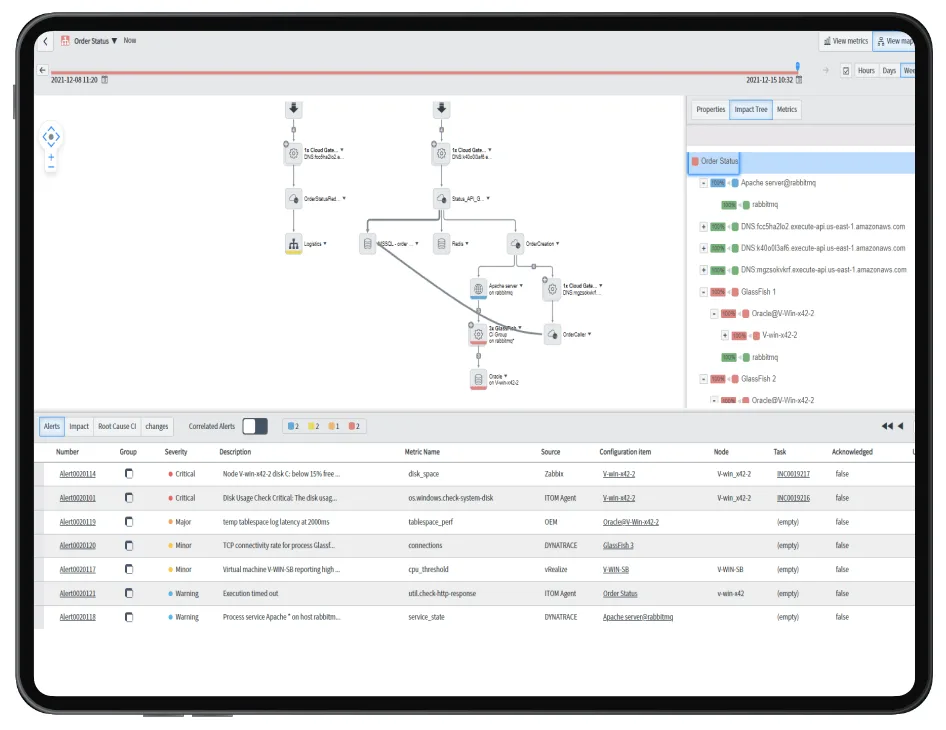The image size is (946, 730).
Task: Click the View metrics button
Action: 845,41
